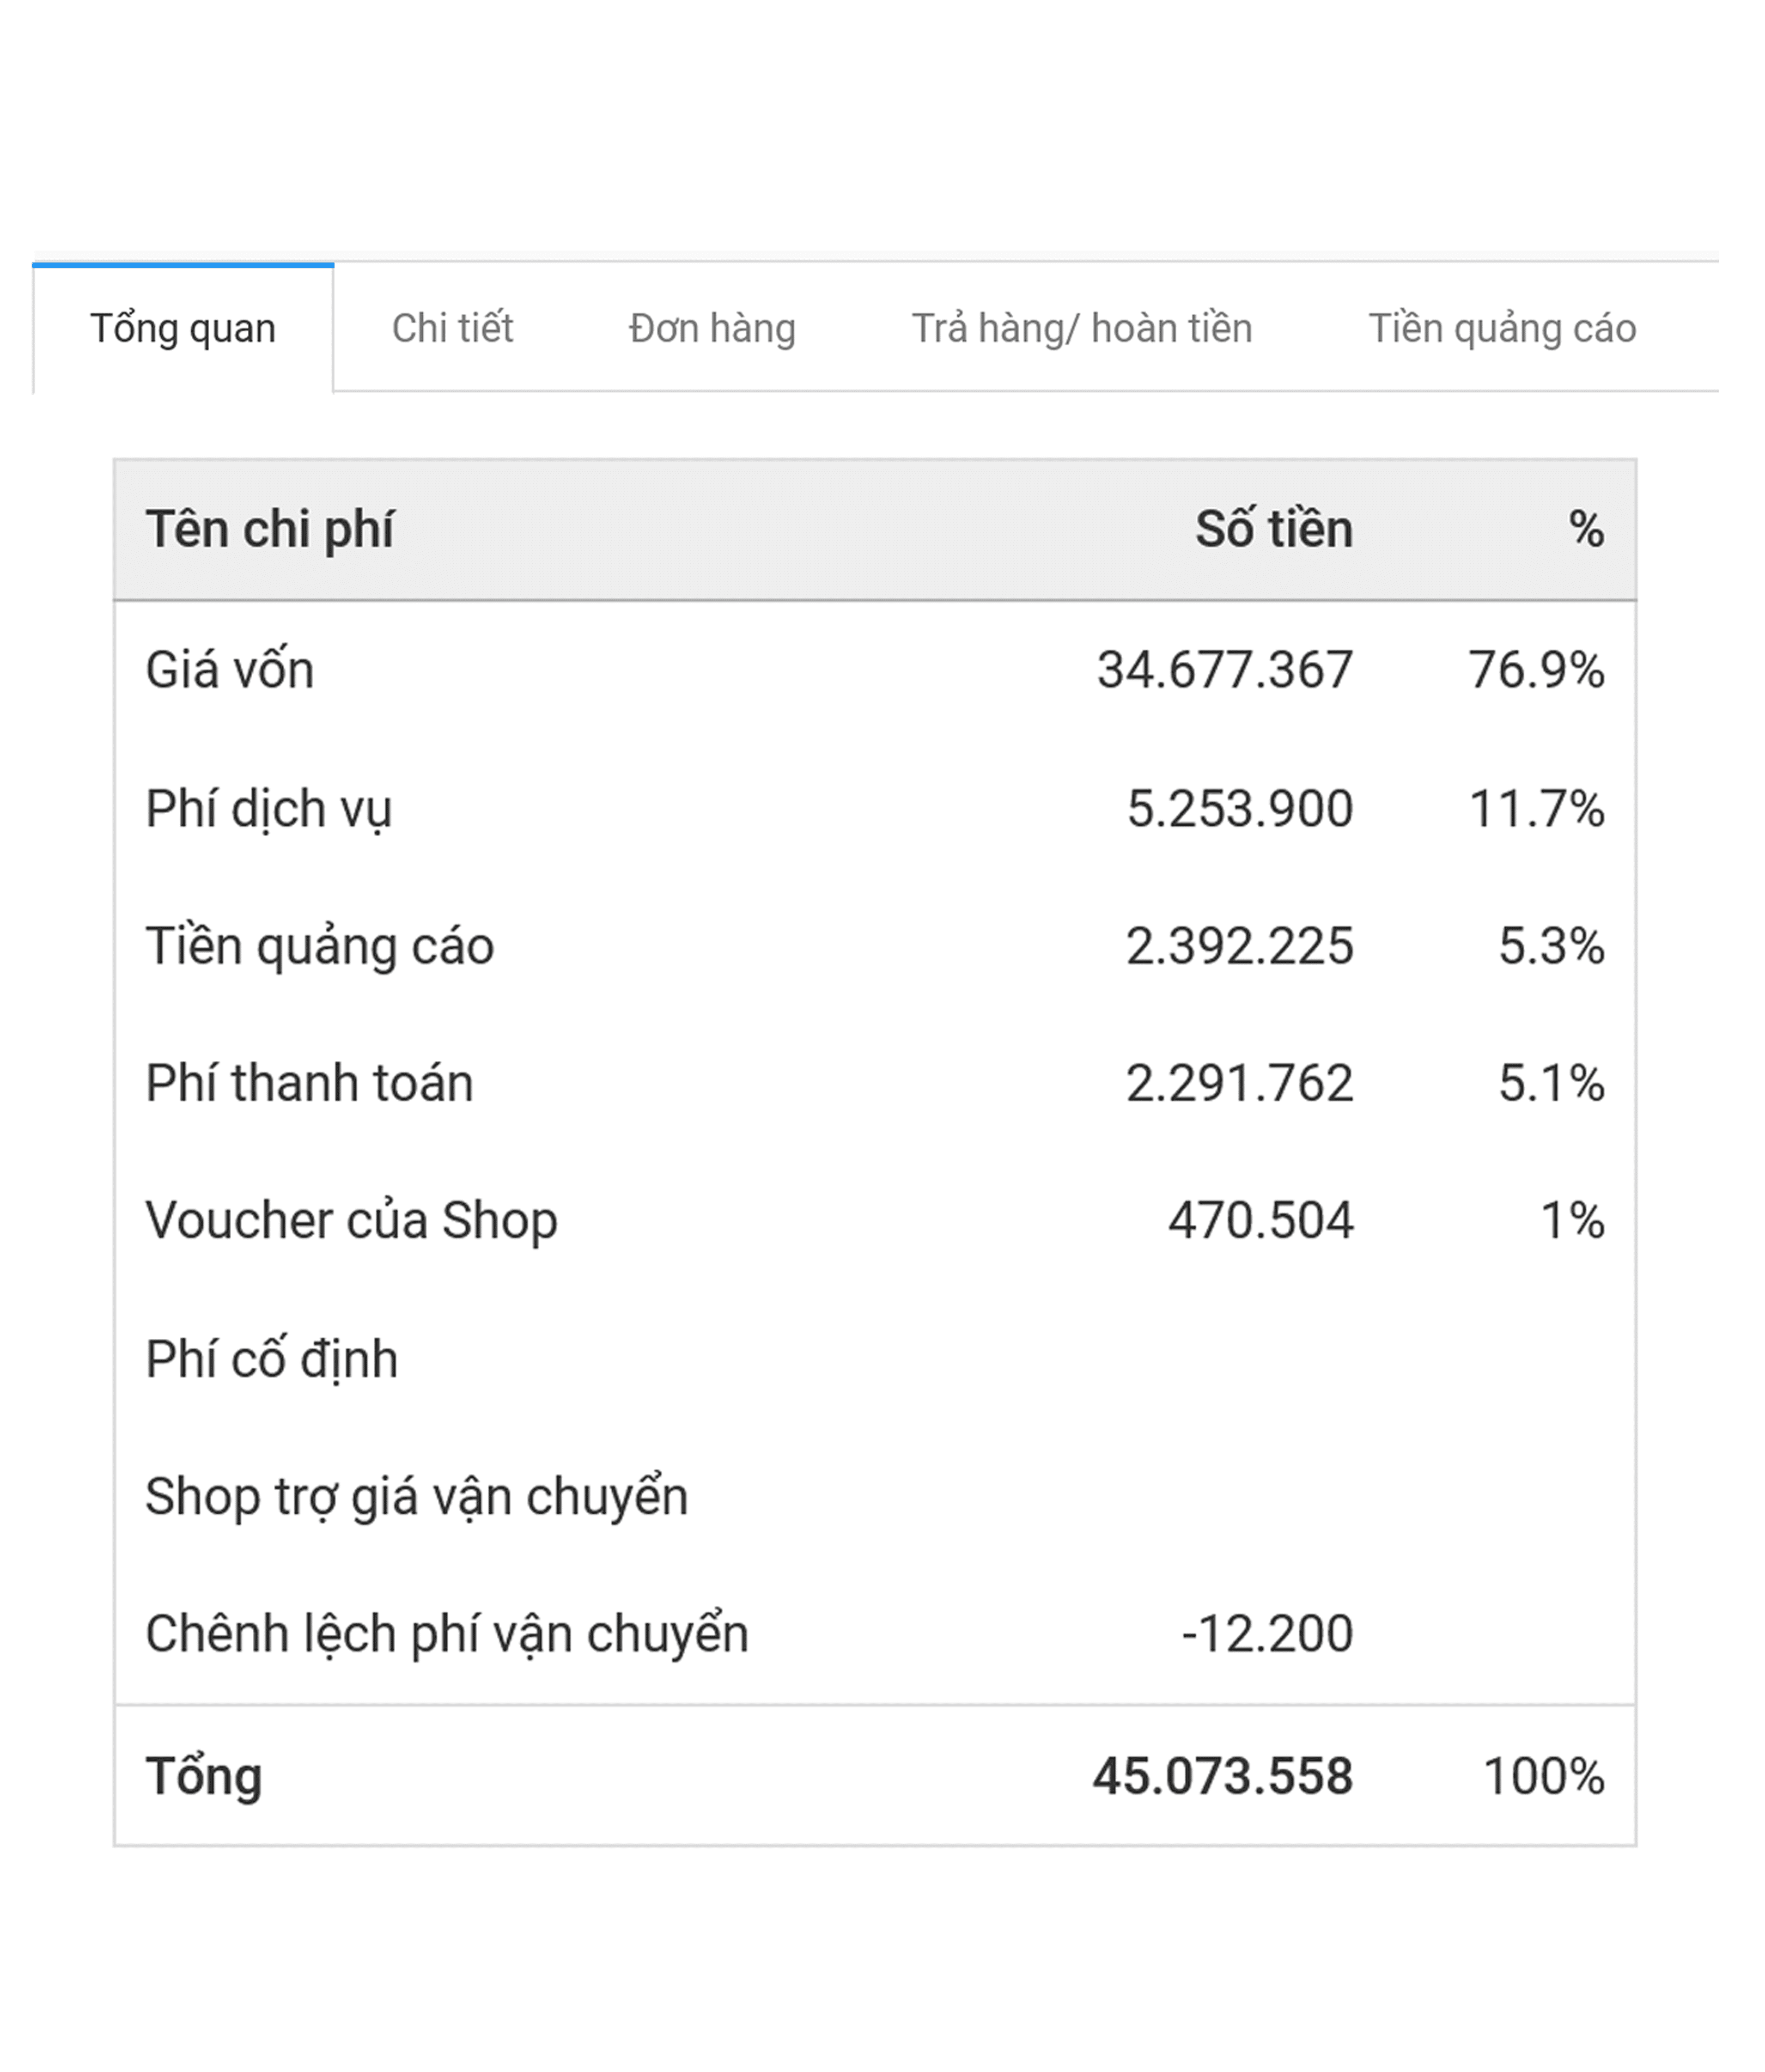Select the Tiền quảng cáo row in table

point(320,946)
